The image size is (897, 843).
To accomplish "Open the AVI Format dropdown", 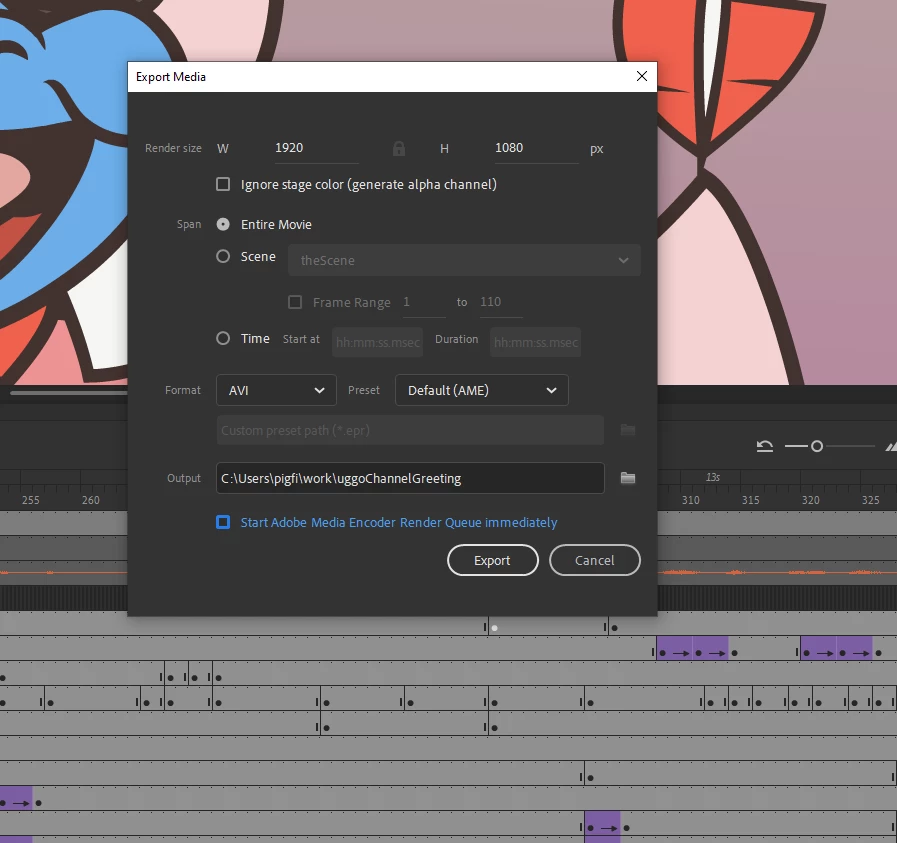I will tap(276, 390).
